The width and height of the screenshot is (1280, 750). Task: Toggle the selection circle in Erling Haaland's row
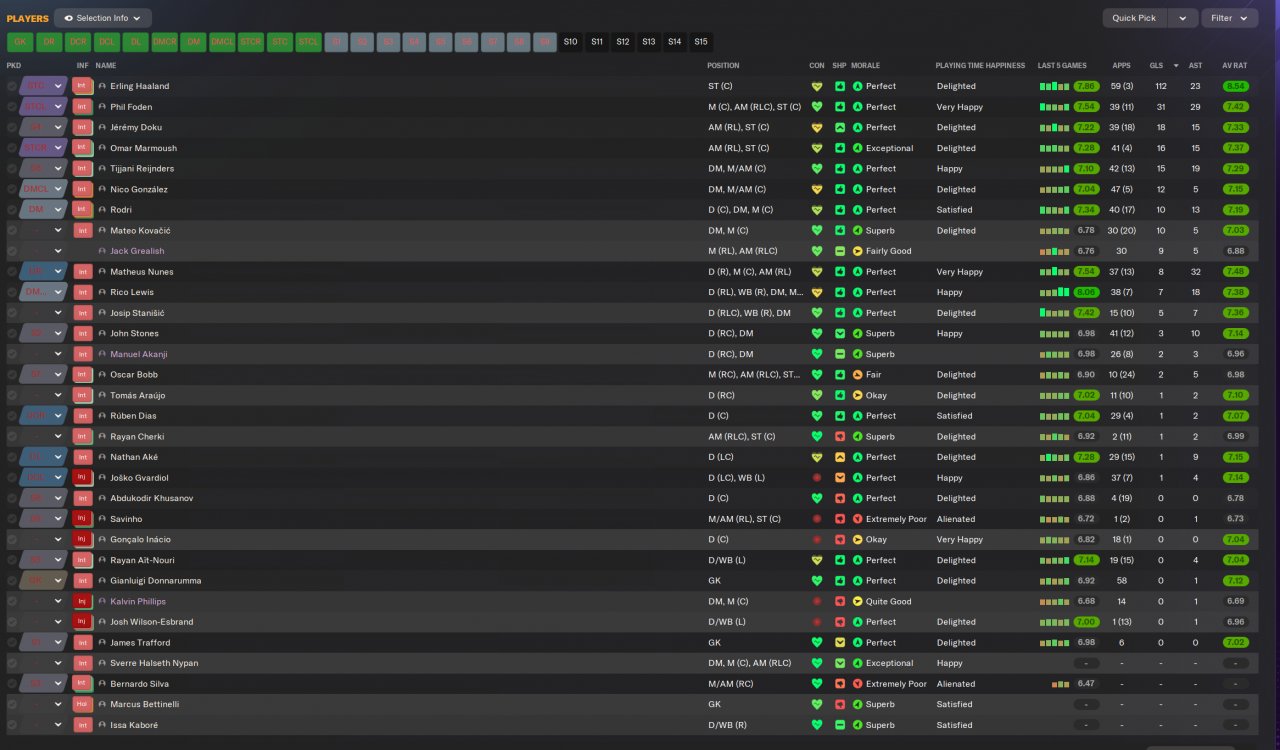coord(12,86)
